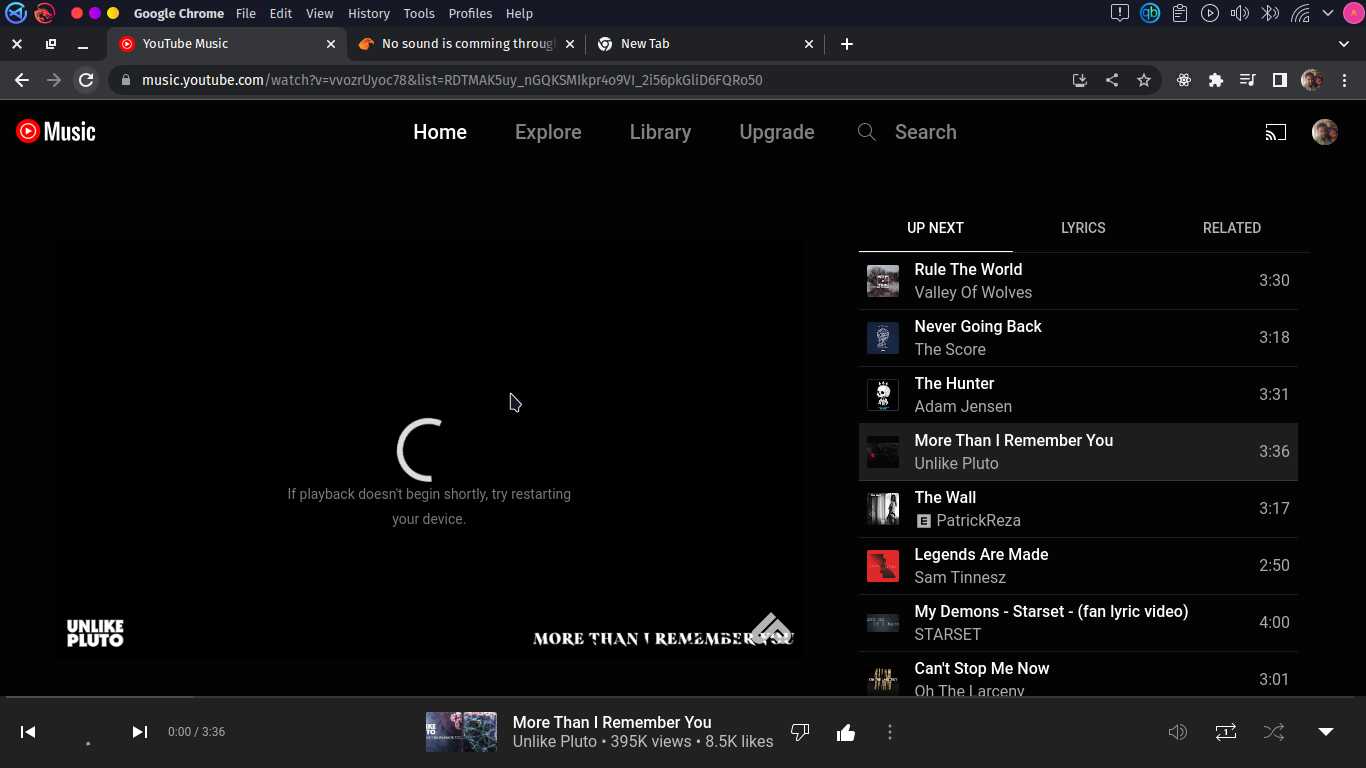Expand the system tray chevron
Viewport: 1366px width, 768px height.
click(1327, 14)
